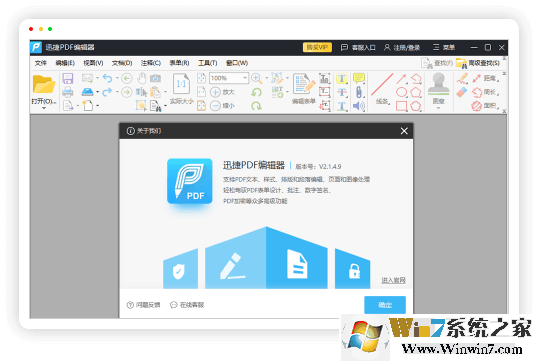Image resolution: width=539 pixels, height=363 pixels.
Task: Open the Tools menu (T)
Action: [x=208, y=63]
